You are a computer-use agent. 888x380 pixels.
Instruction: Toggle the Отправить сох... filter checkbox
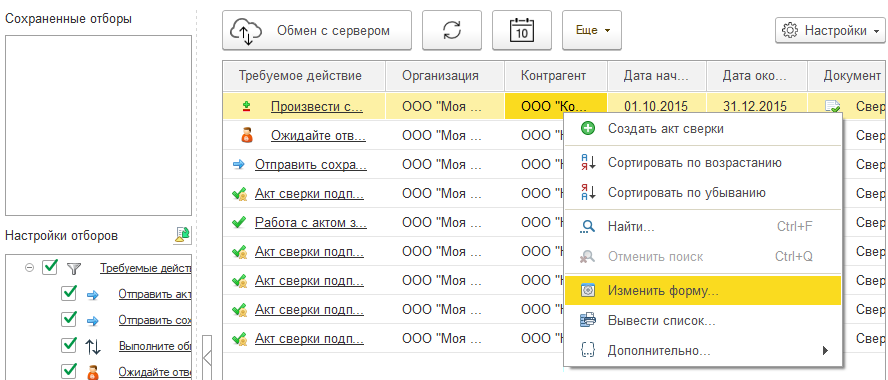[69, 319]
